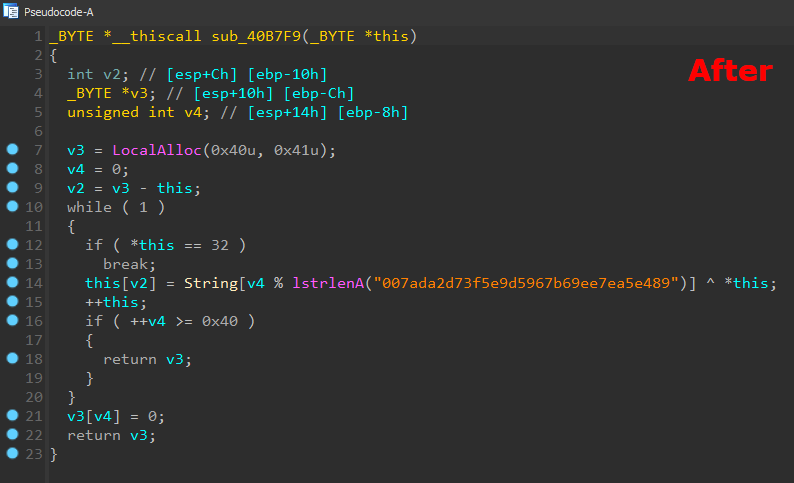
Task: Select lstrlenA function call
Action: pyautogui.click(x=328, y=283)
